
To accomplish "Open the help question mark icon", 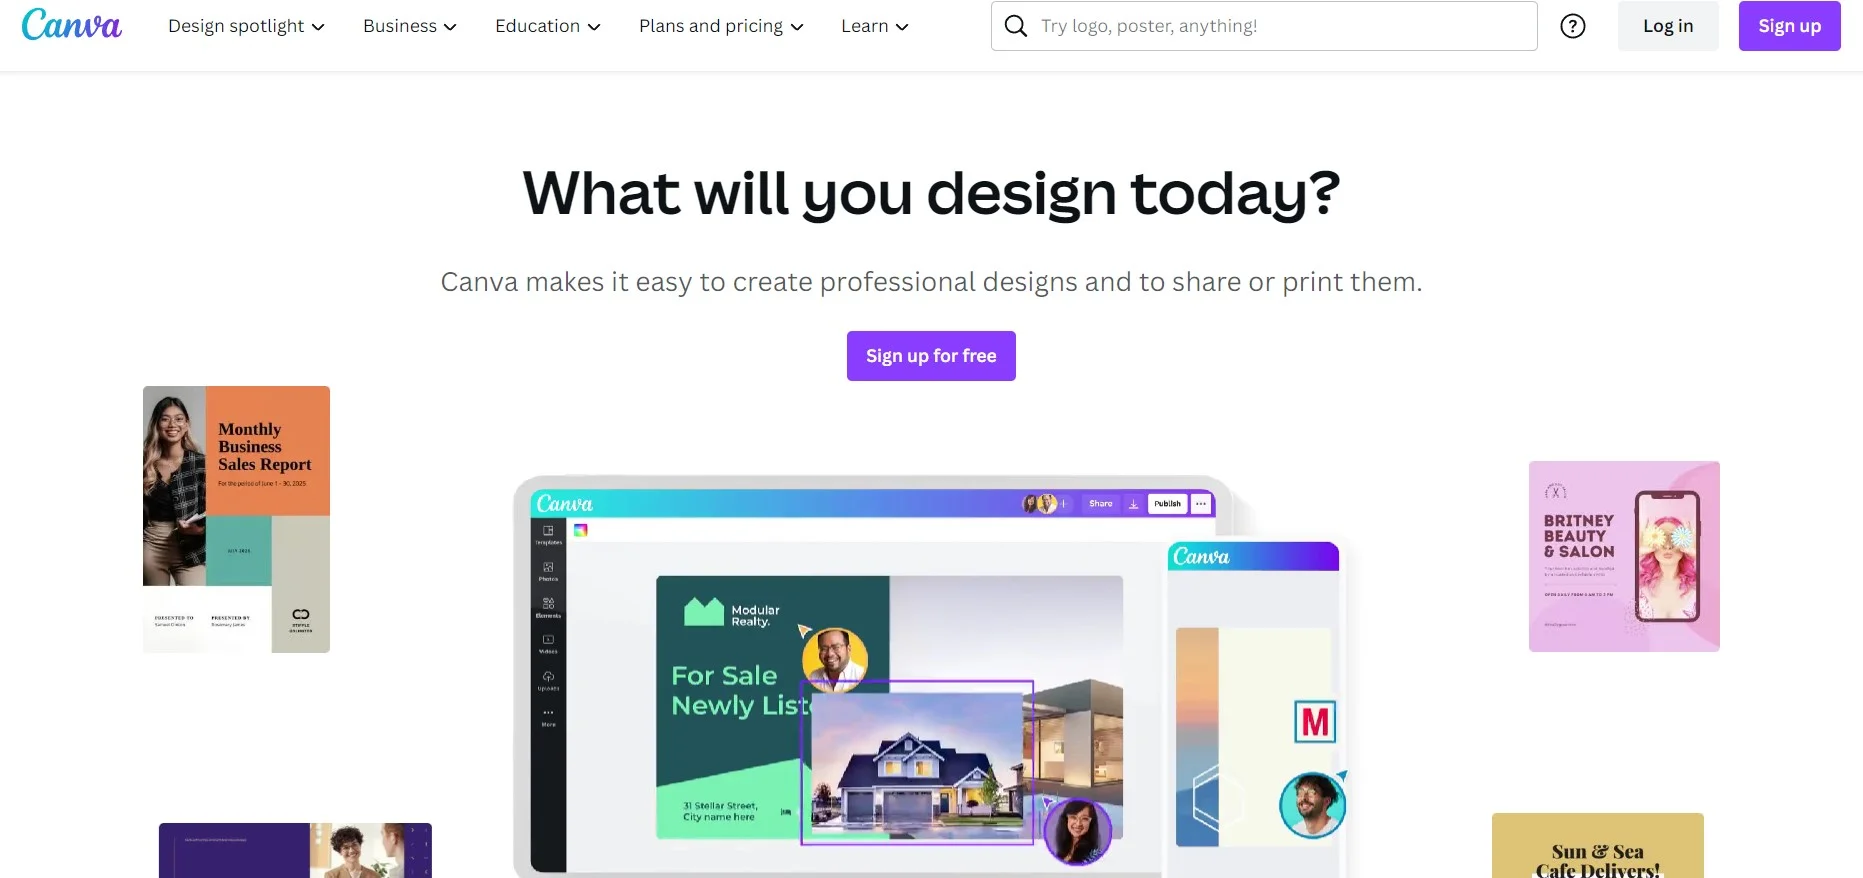I will [x=1573, y=26].
